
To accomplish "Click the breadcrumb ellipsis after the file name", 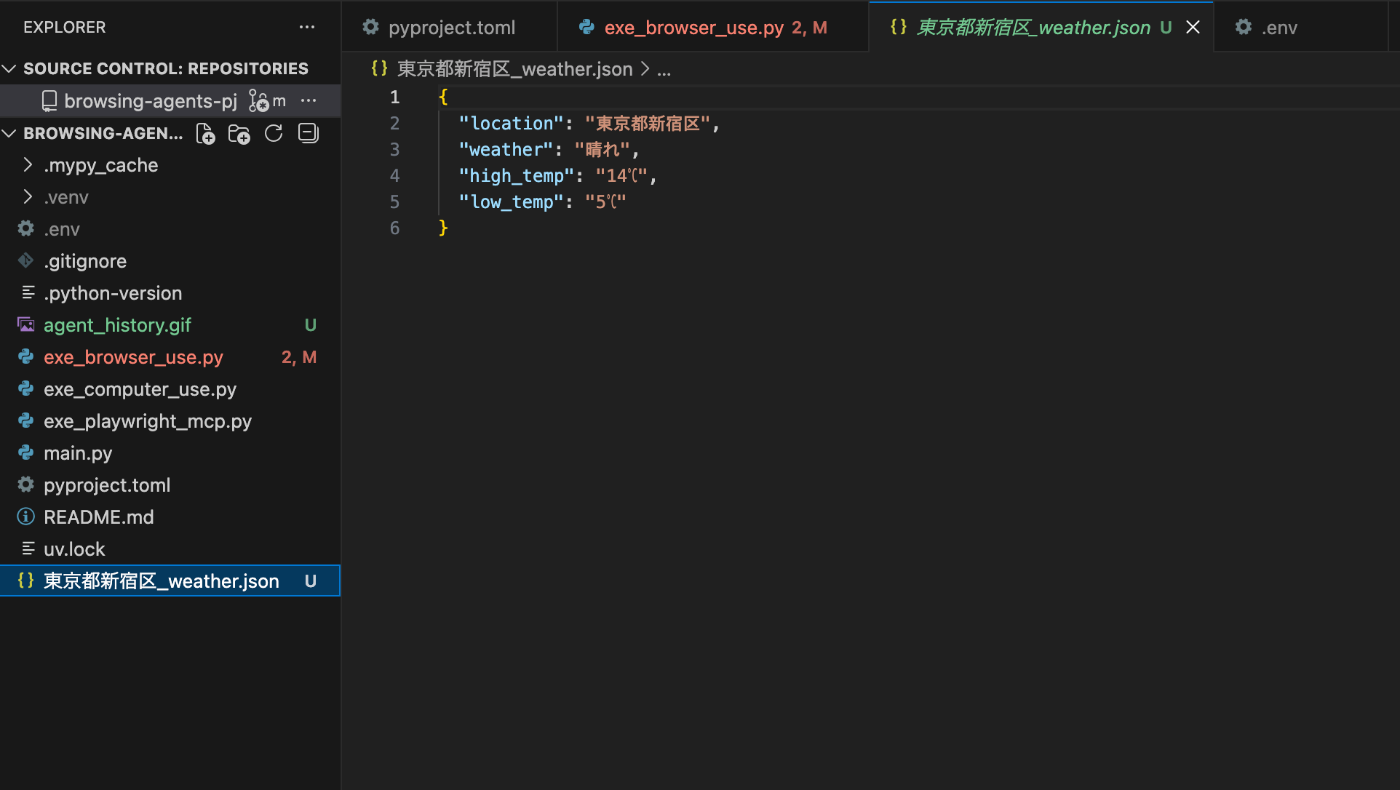I will 664,69.
